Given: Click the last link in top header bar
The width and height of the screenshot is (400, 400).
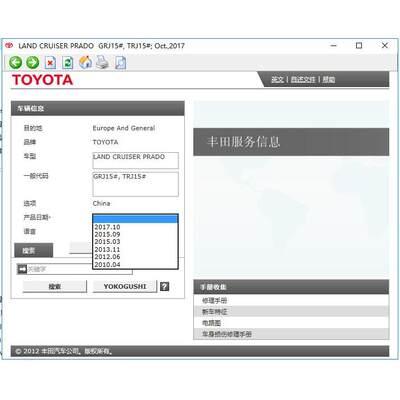Looking at the screenshot, I should pyautogui.click(x=329, y=79).
